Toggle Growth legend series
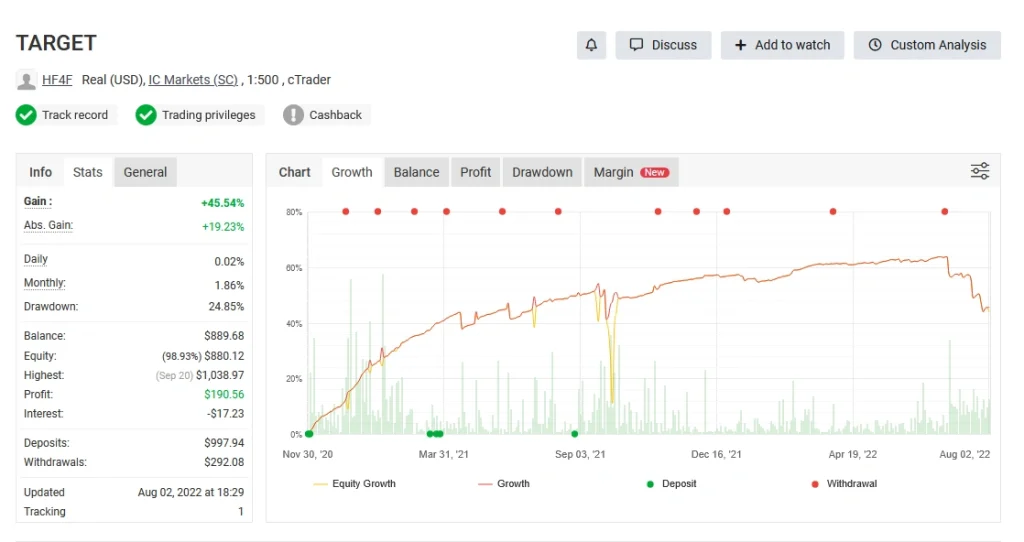This screenshot has width=1024, height=542. [x=504, y=484]
